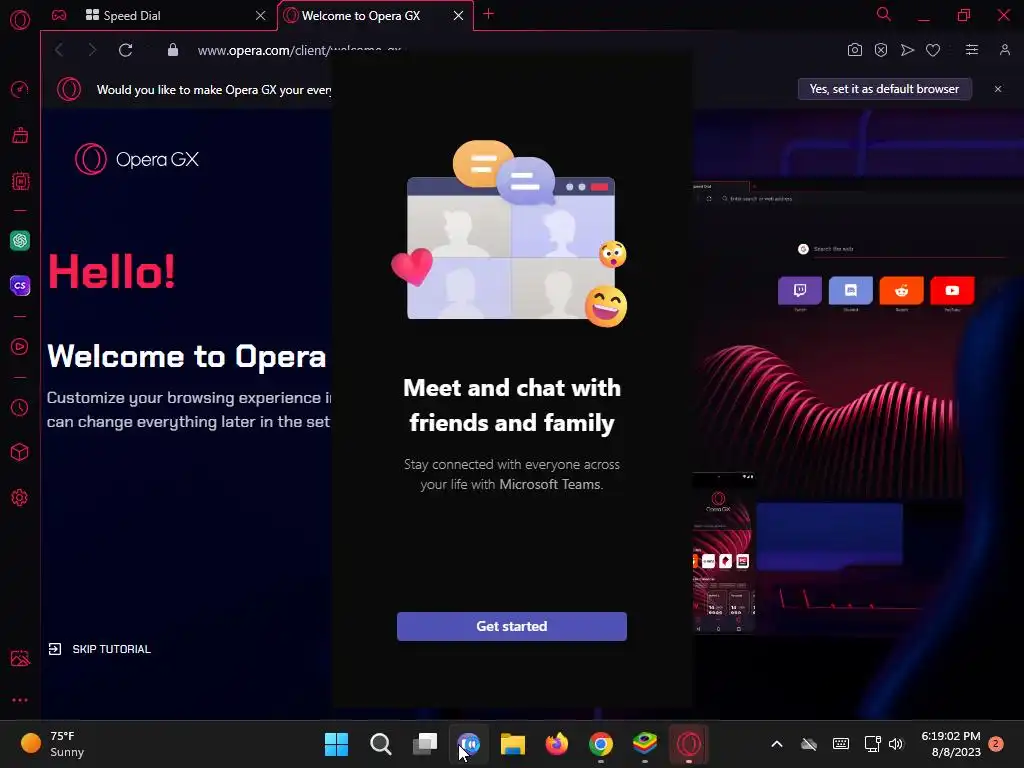Click Opera GX taskbar icon
This screenshot has height=768, width=1024.
click(689, 744)
